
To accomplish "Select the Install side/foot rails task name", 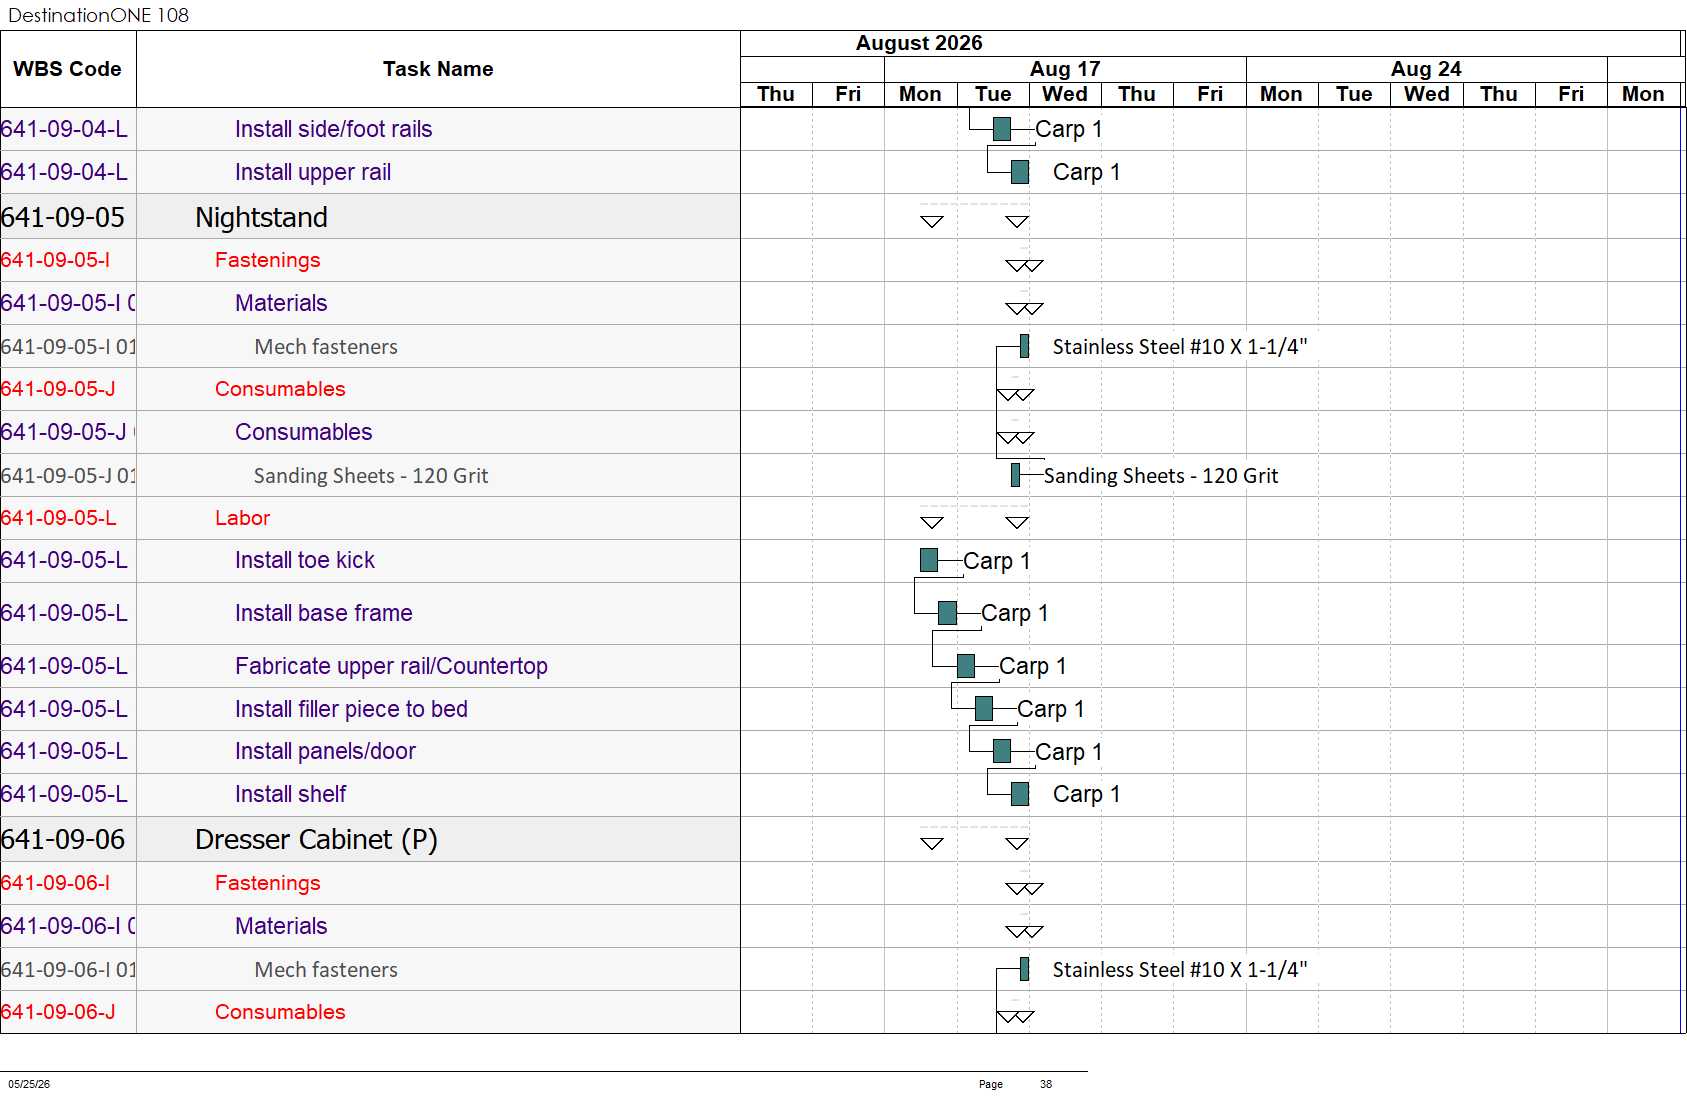I will 333,129.
